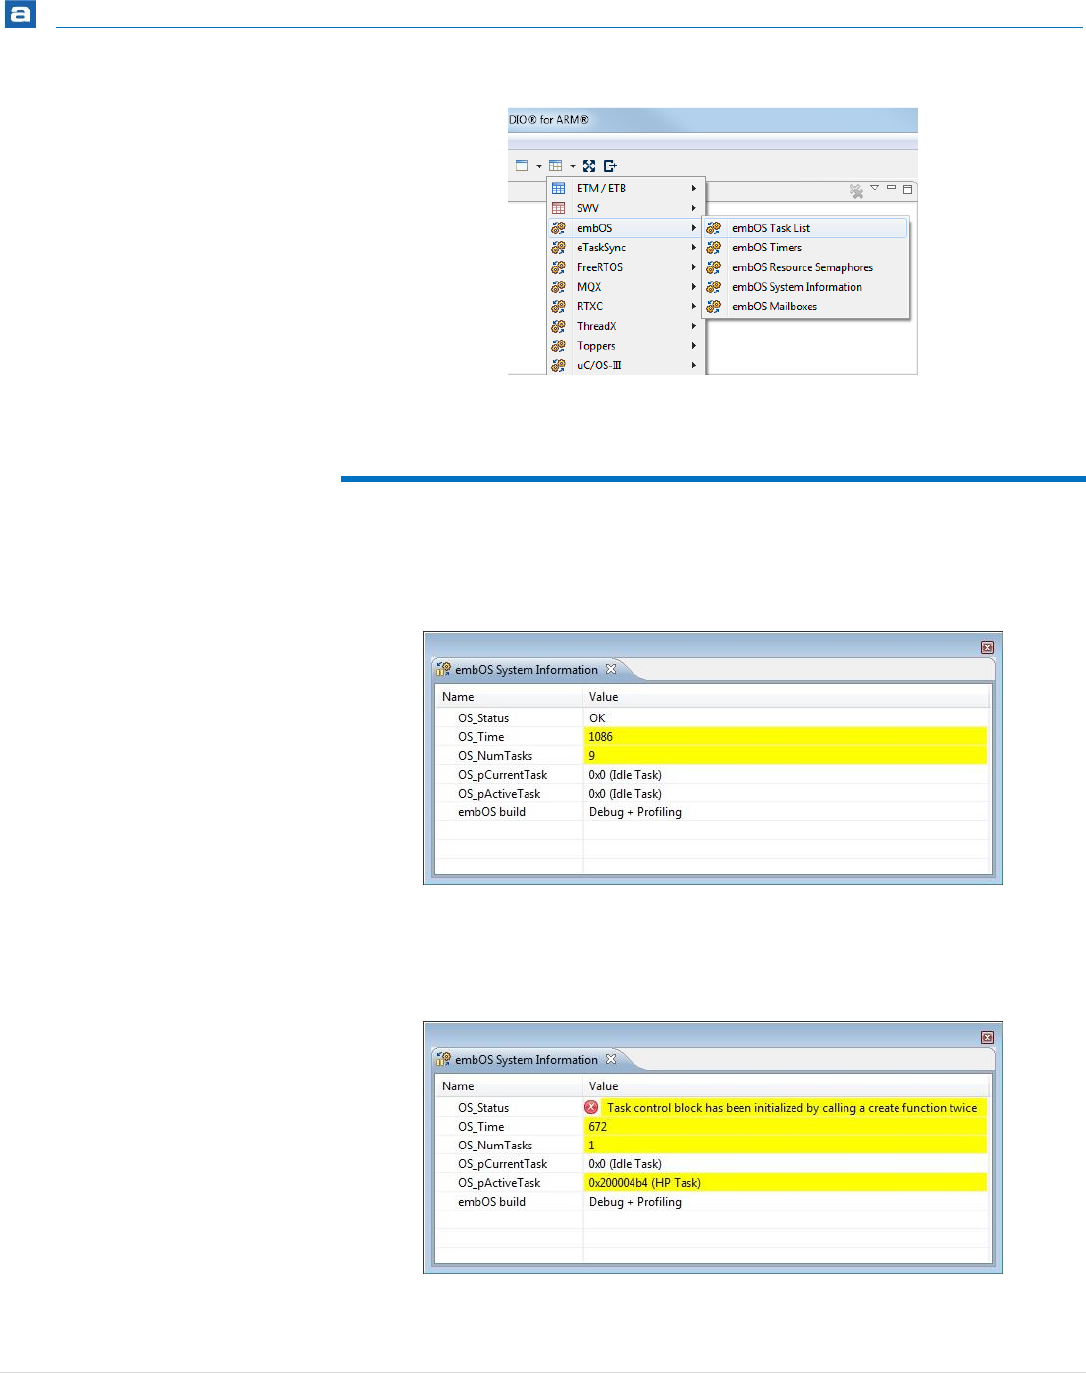Click the table-view icon in the toolbar

[555, 166]
